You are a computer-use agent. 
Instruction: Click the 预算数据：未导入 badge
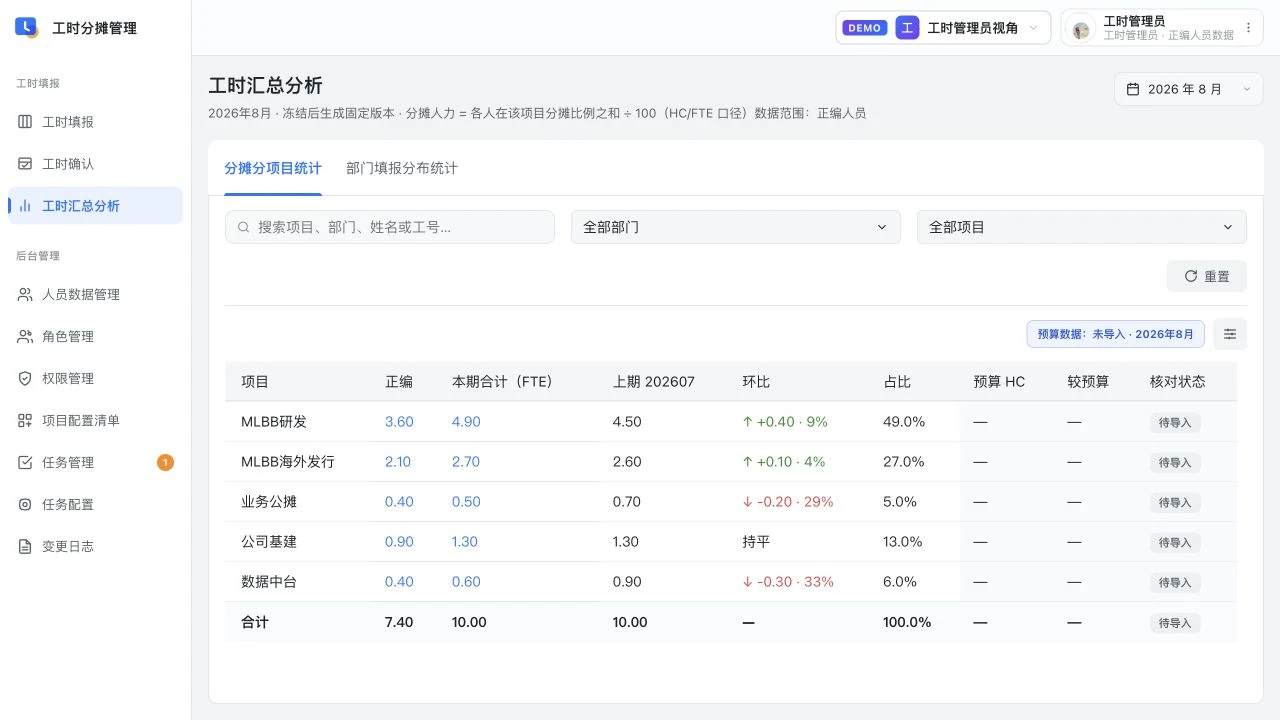[1116, 334]
